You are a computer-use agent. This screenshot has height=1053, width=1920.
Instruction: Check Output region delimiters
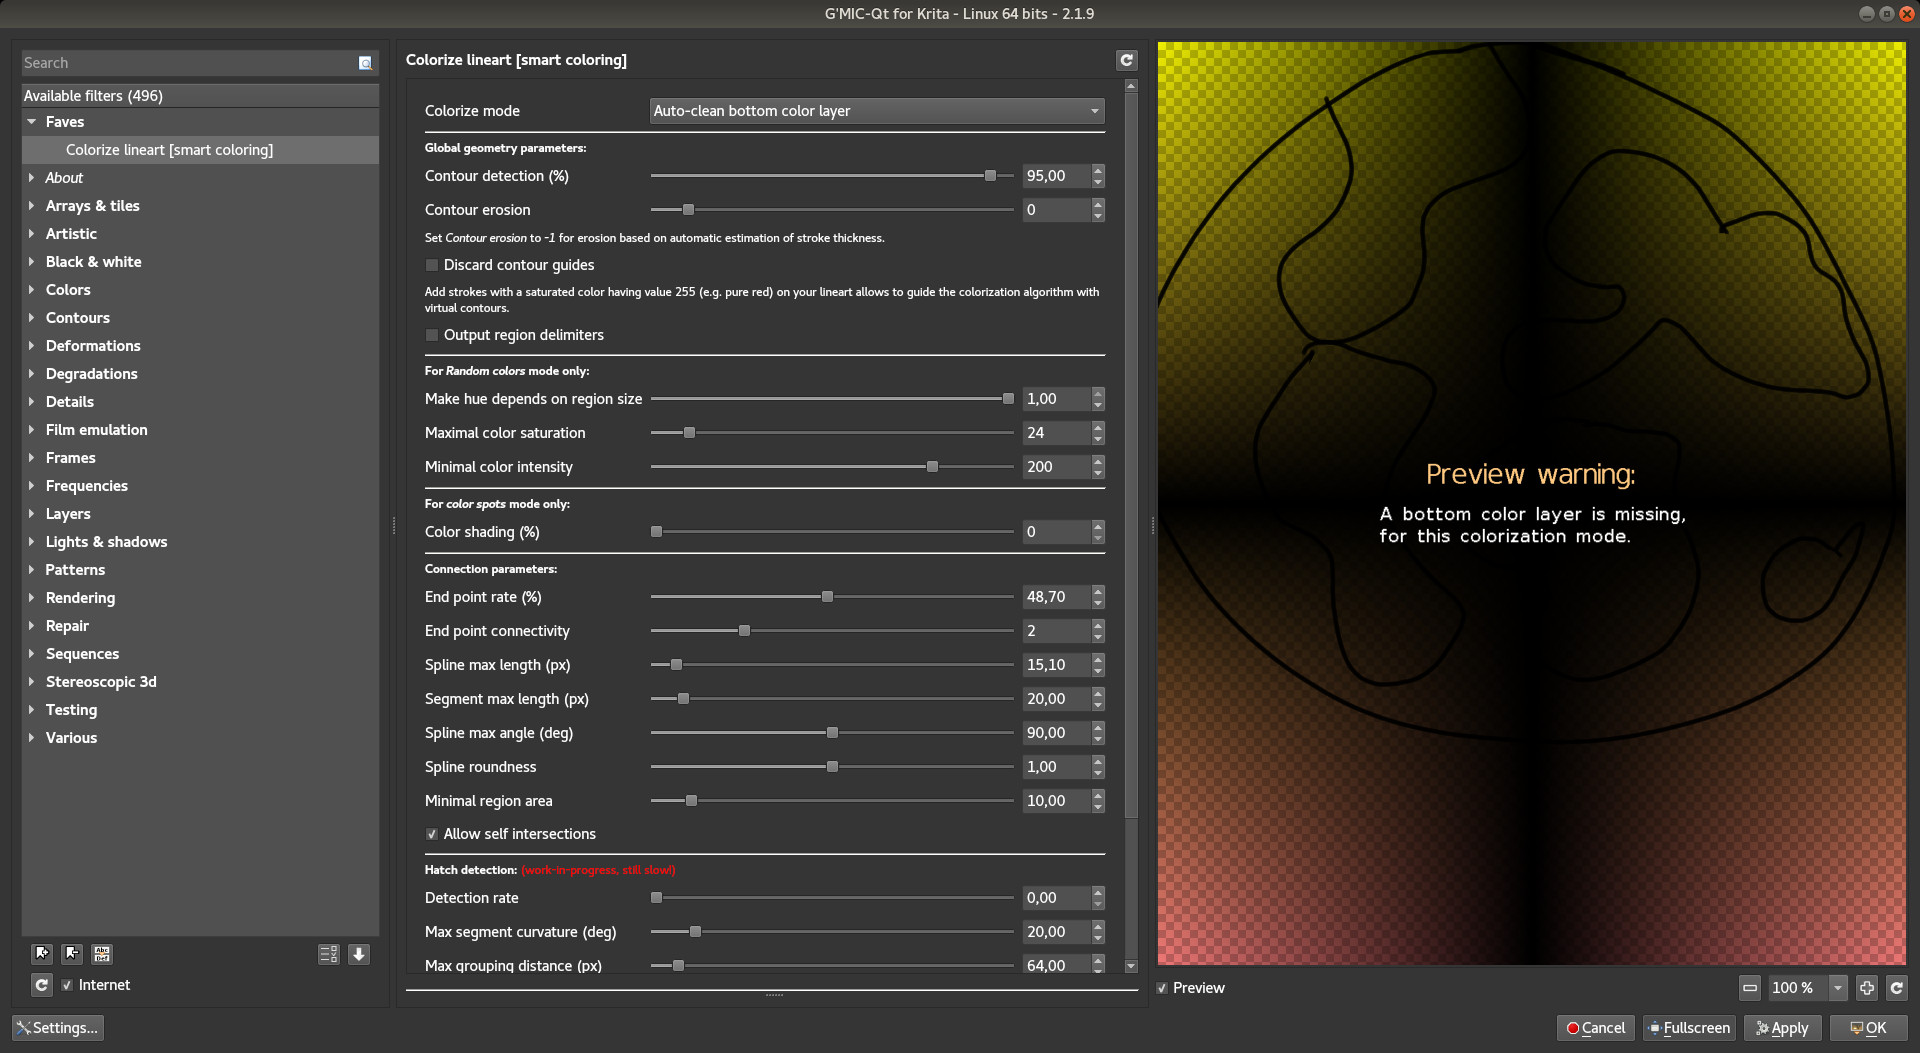click(x=431, y=335)
